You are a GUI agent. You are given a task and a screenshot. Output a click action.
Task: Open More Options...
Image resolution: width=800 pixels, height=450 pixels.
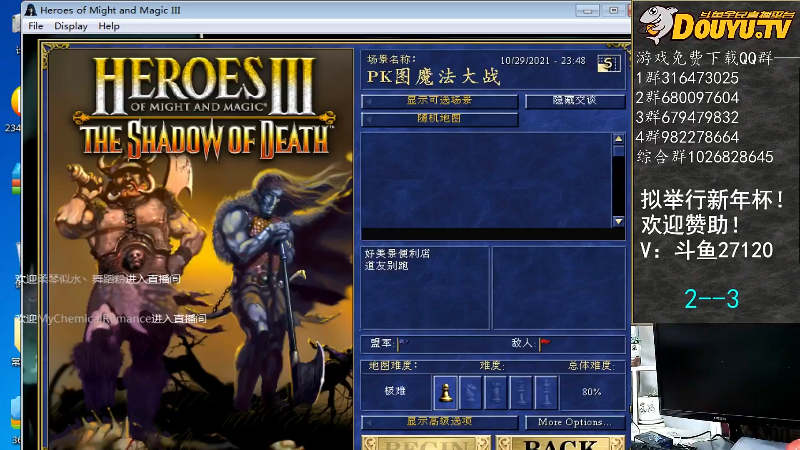tap(574, 422)
